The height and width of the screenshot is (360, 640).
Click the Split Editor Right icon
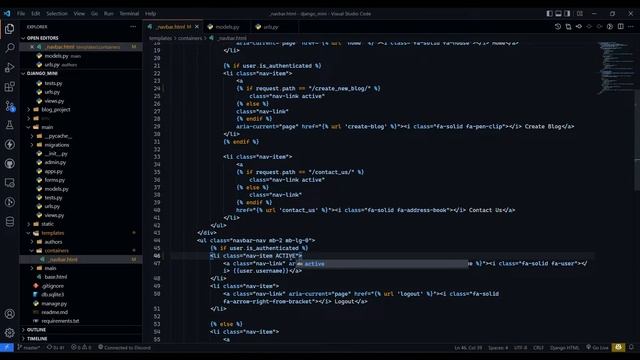coord(620,27)
